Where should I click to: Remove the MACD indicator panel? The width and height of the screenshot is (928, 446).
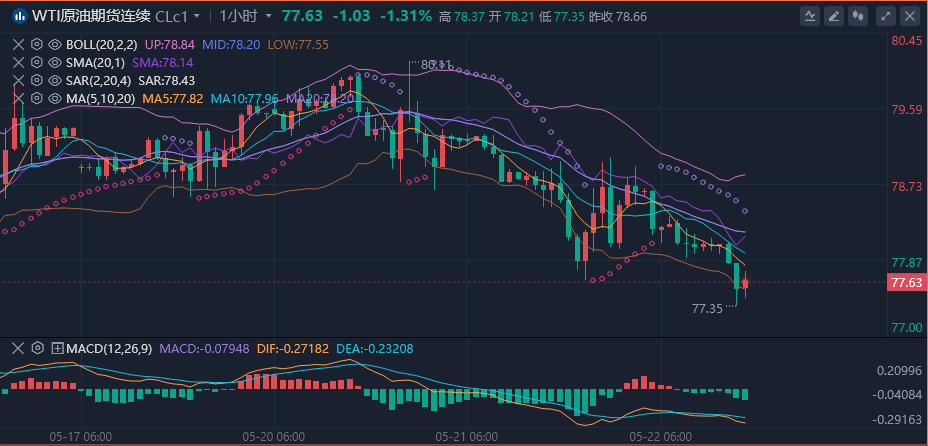pos(18,348)
